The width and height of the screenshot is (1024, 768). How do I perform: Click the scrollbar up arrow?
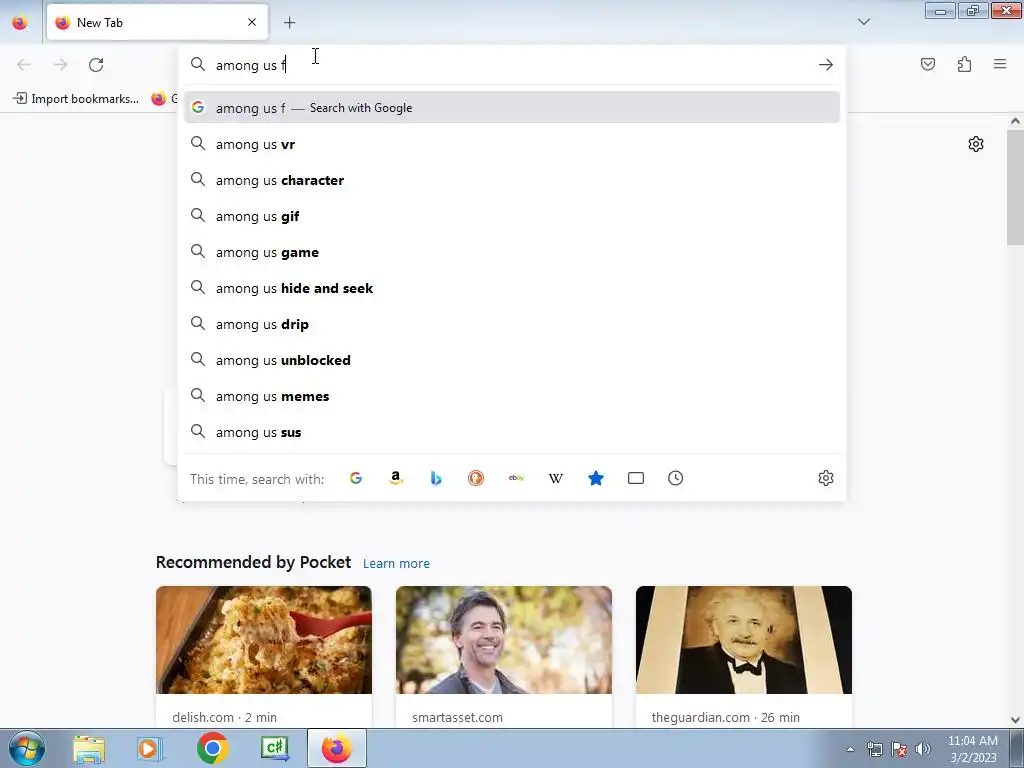point(1015,121)
